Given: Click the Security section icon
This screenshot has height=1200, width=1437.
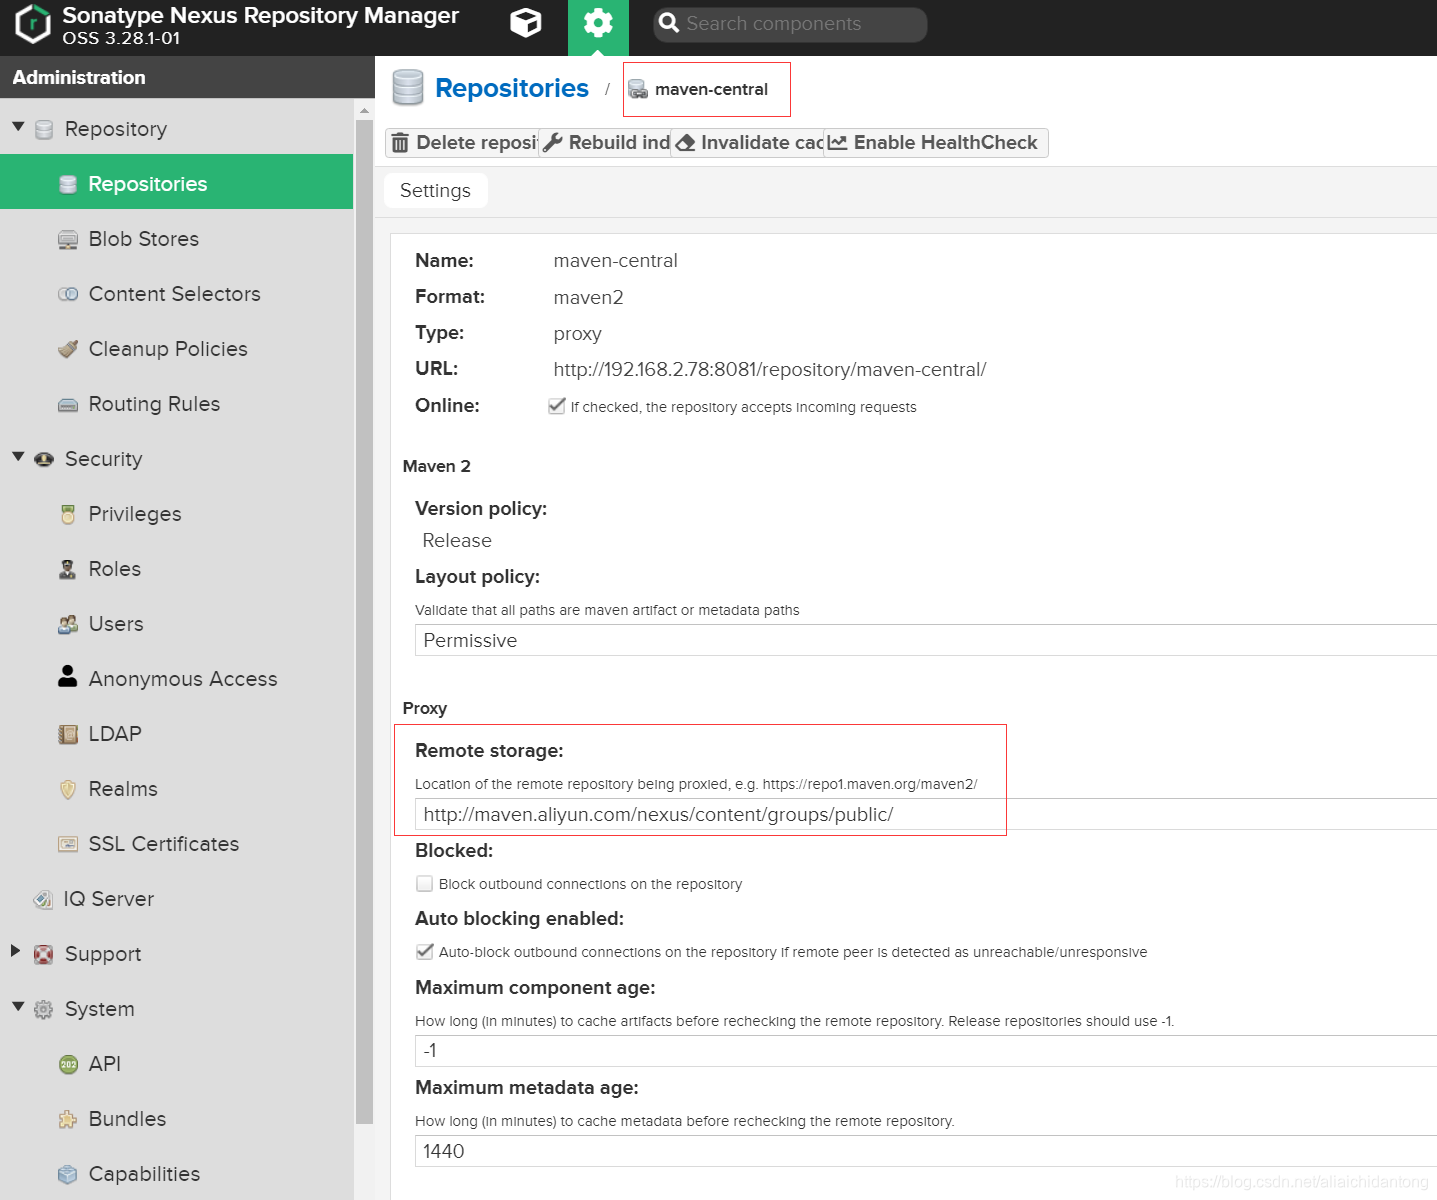Looking at the screenshot, I should (x=44, y=459).
